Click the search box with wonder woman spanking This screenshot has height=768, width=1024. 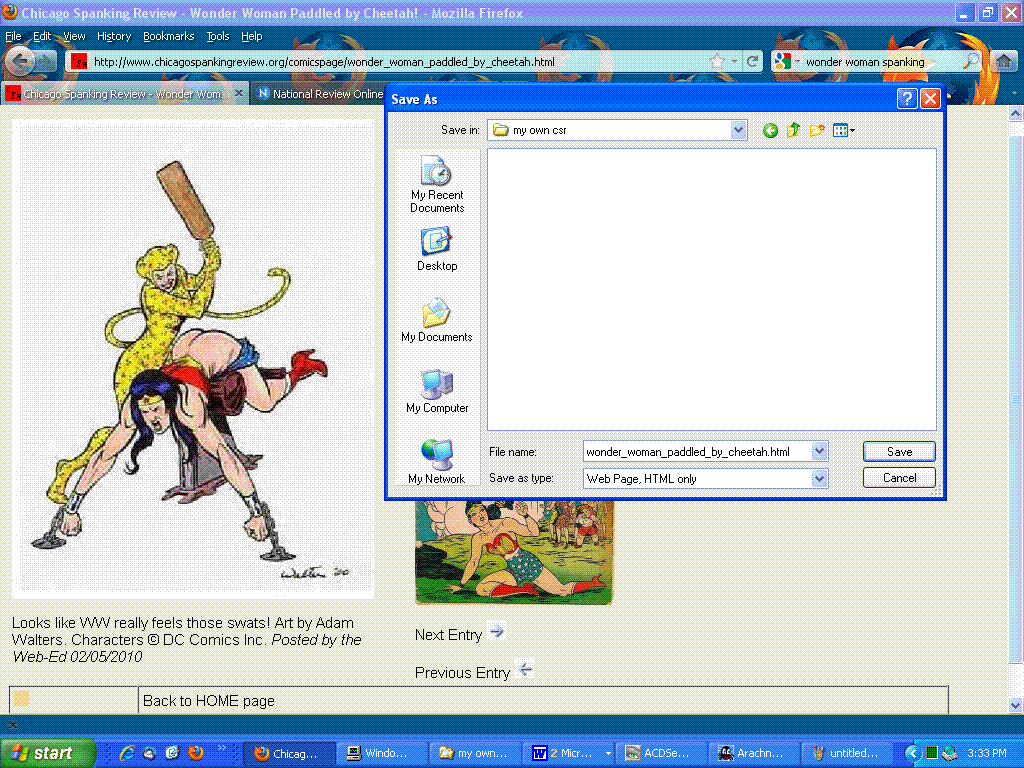click(x=882, y=62)
